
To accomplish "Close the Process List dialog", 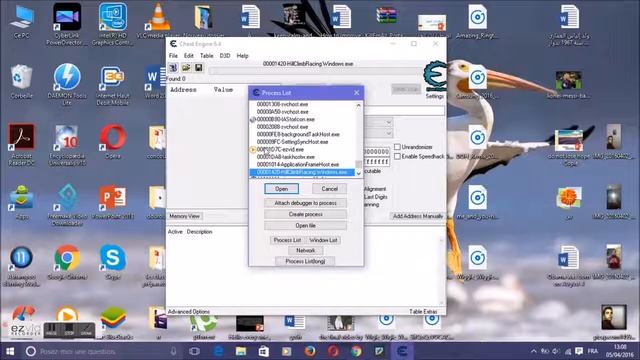I will (x=356, y=93).
